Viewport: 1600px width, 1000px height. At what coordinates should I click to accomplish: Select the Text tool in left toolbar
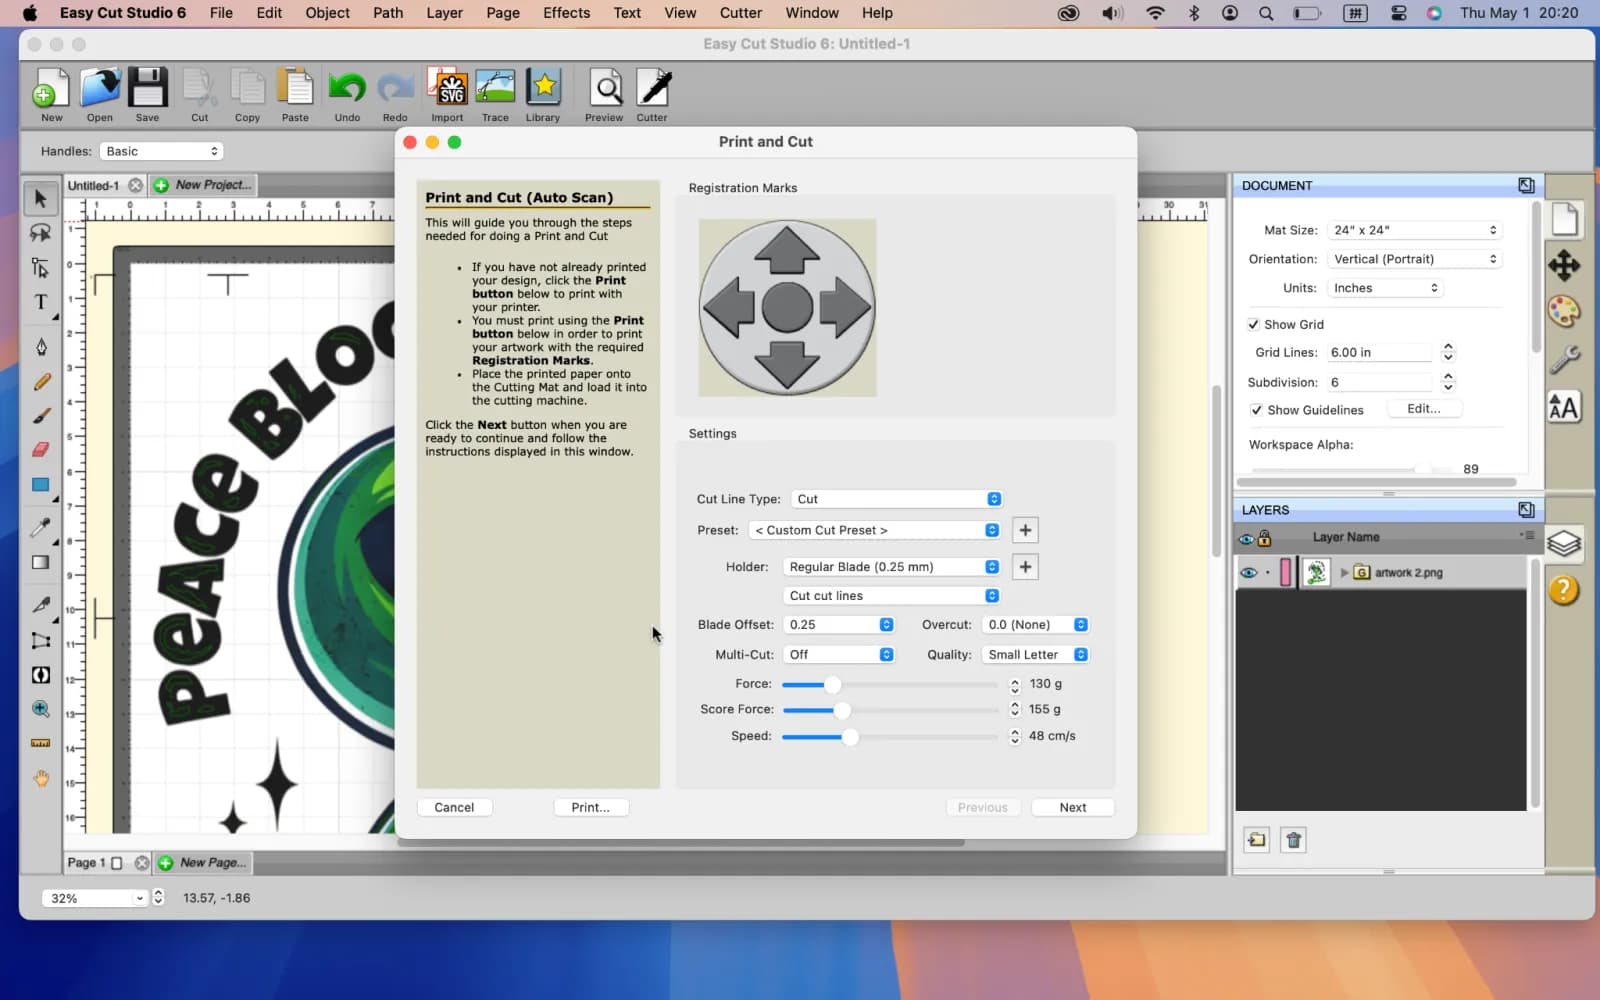tap(40, 302)
